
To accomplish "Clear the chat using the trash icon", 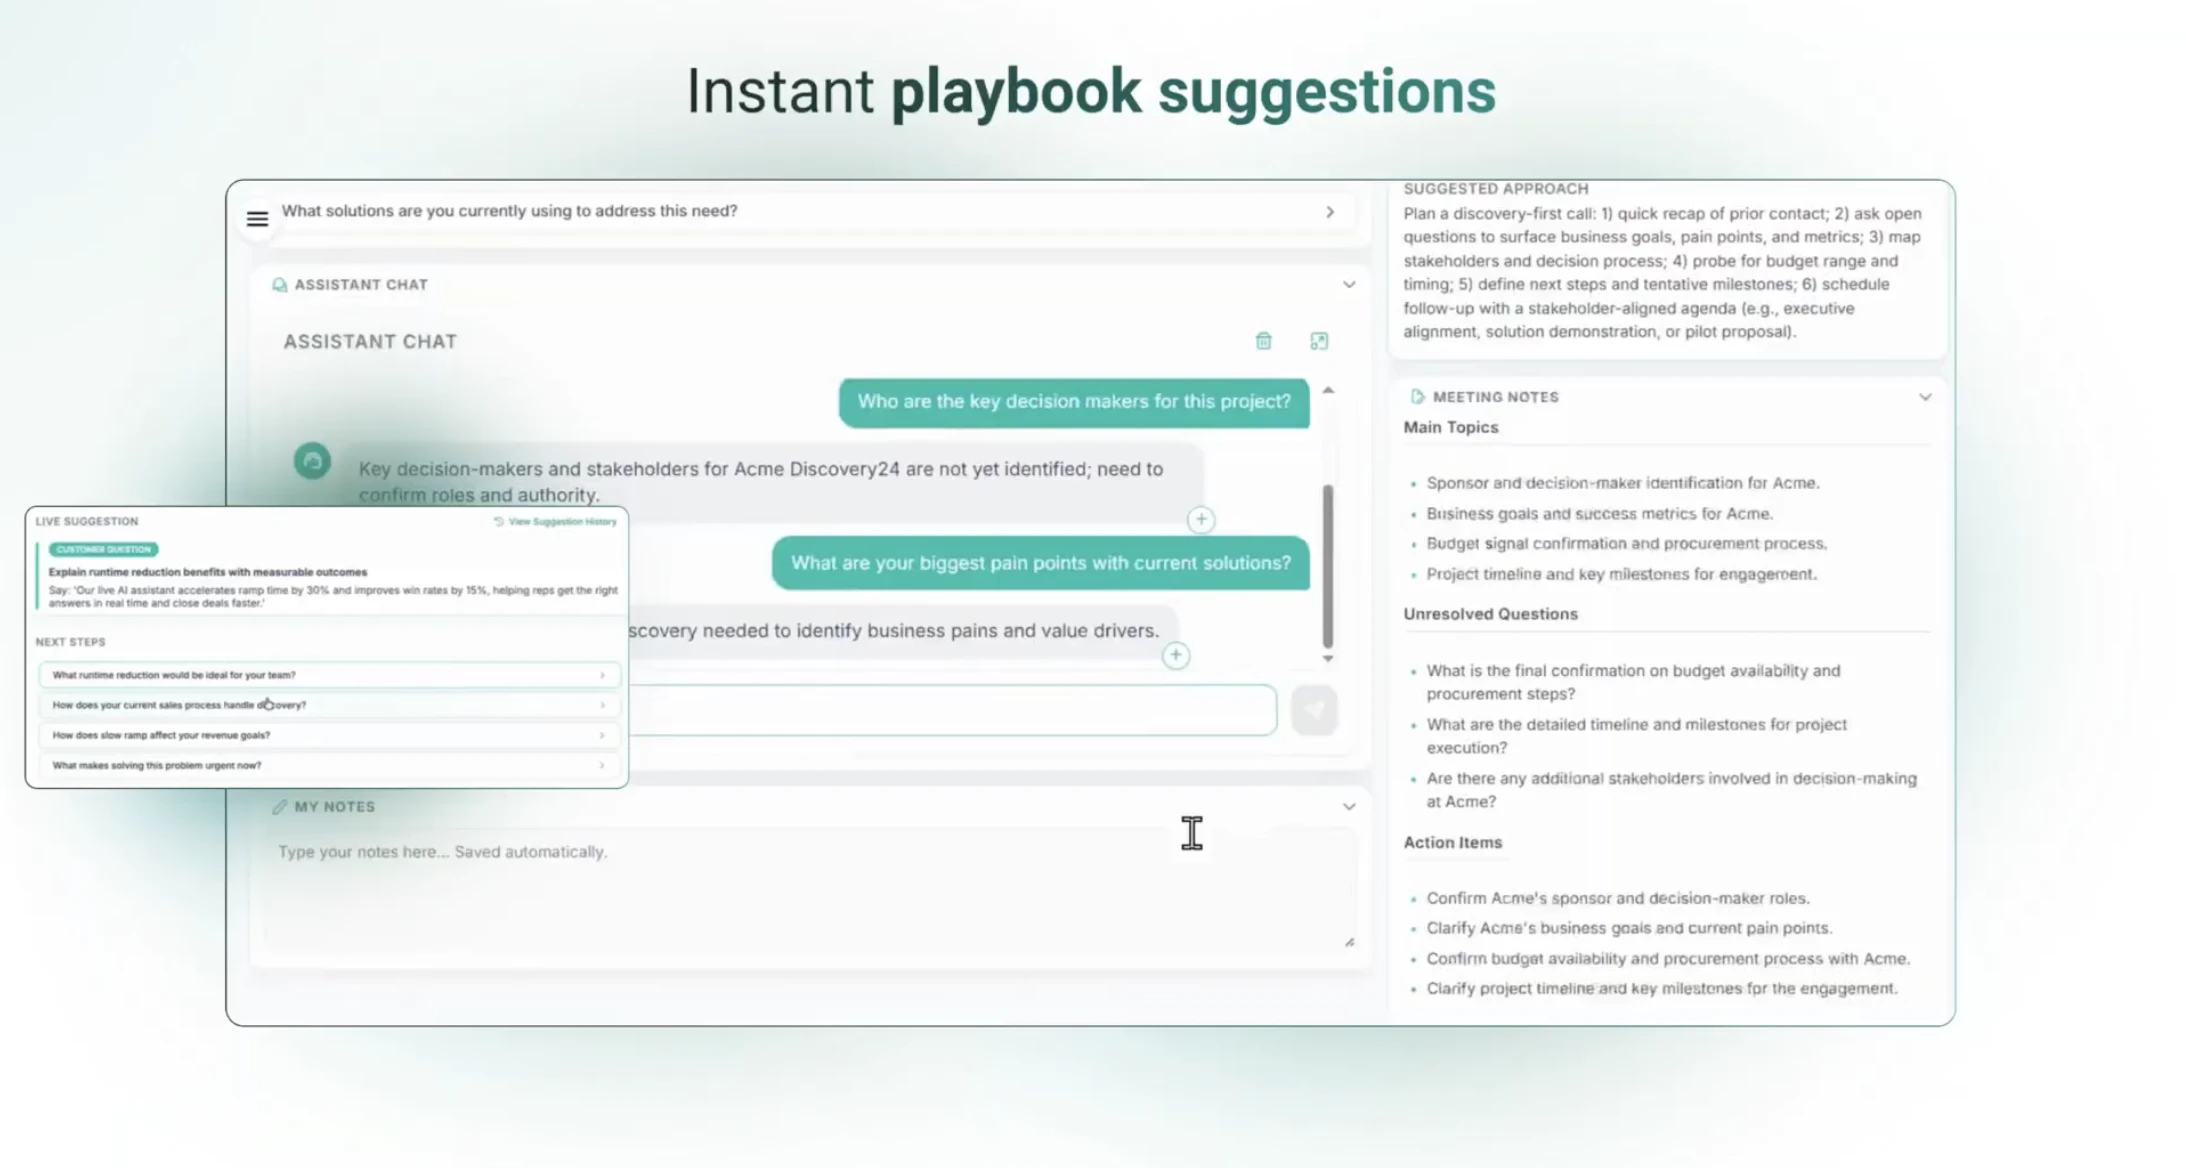I will 1263,341.
